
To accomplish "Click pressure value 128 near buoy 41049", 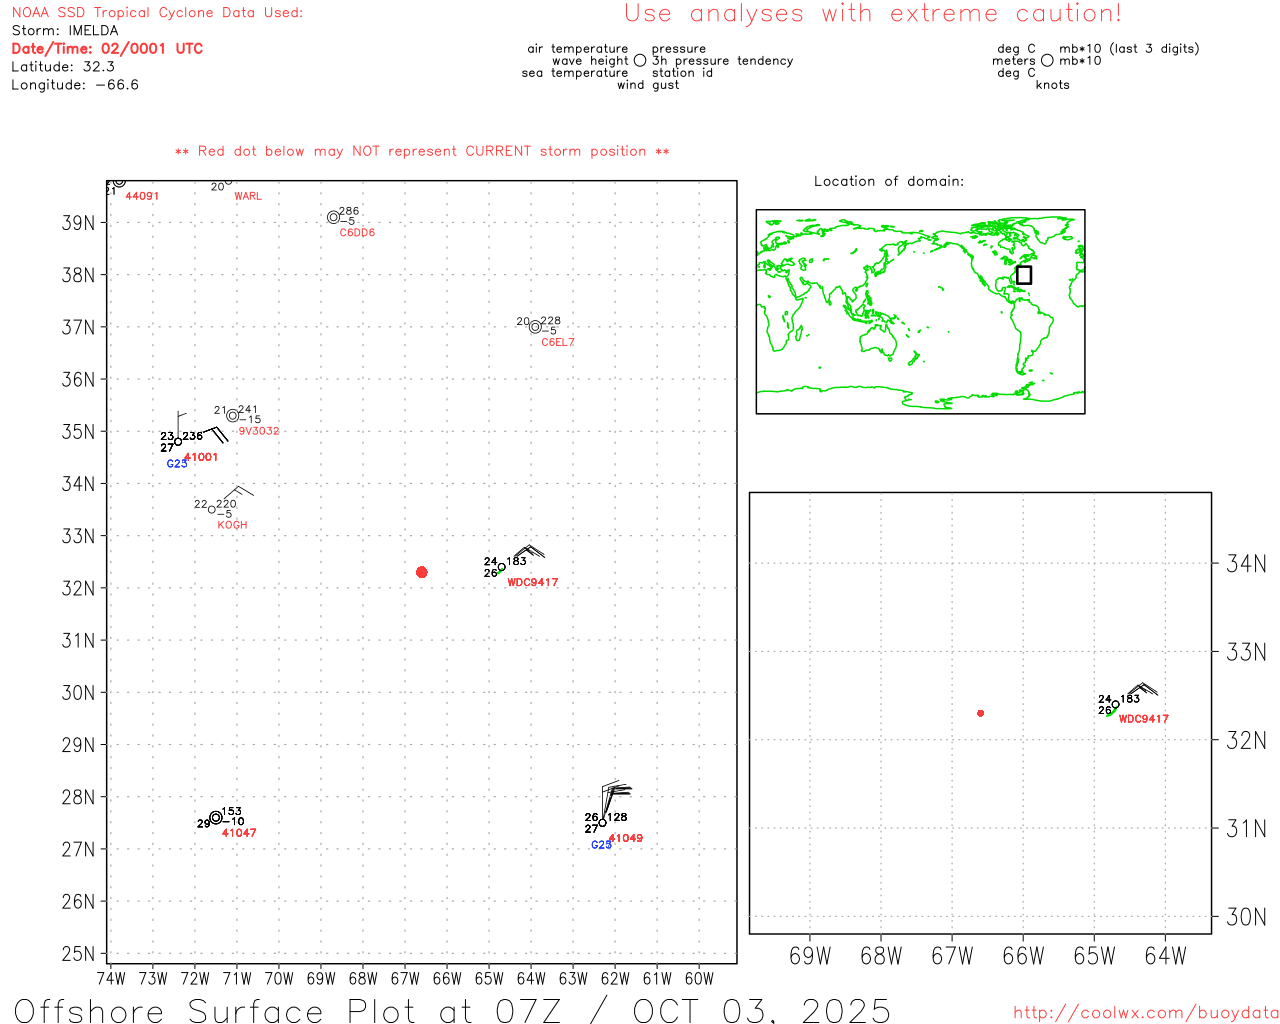I will [x=618, y=817].
